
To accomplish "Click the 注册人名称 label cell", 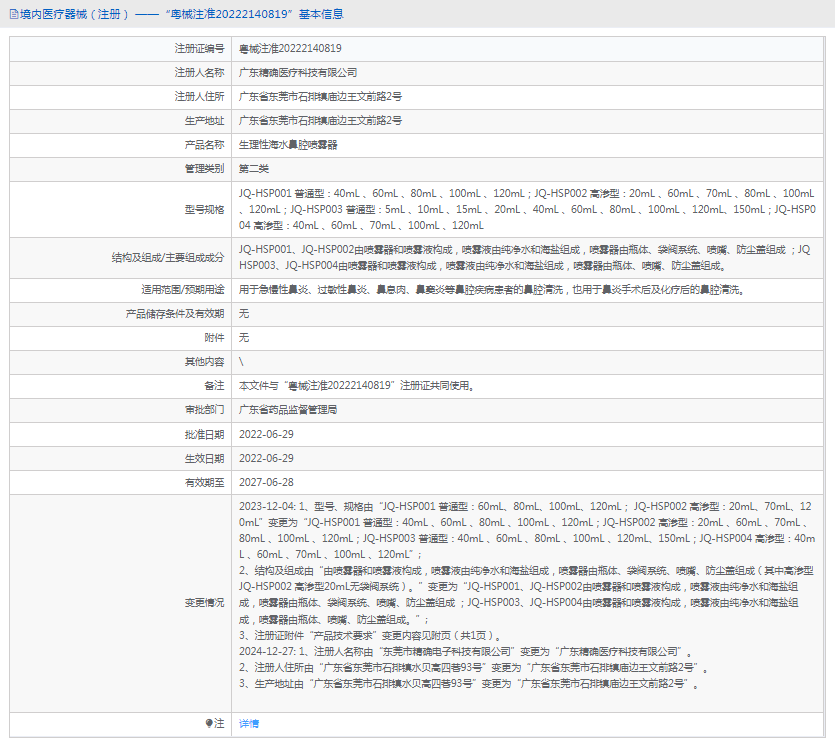I will [120, 73].
